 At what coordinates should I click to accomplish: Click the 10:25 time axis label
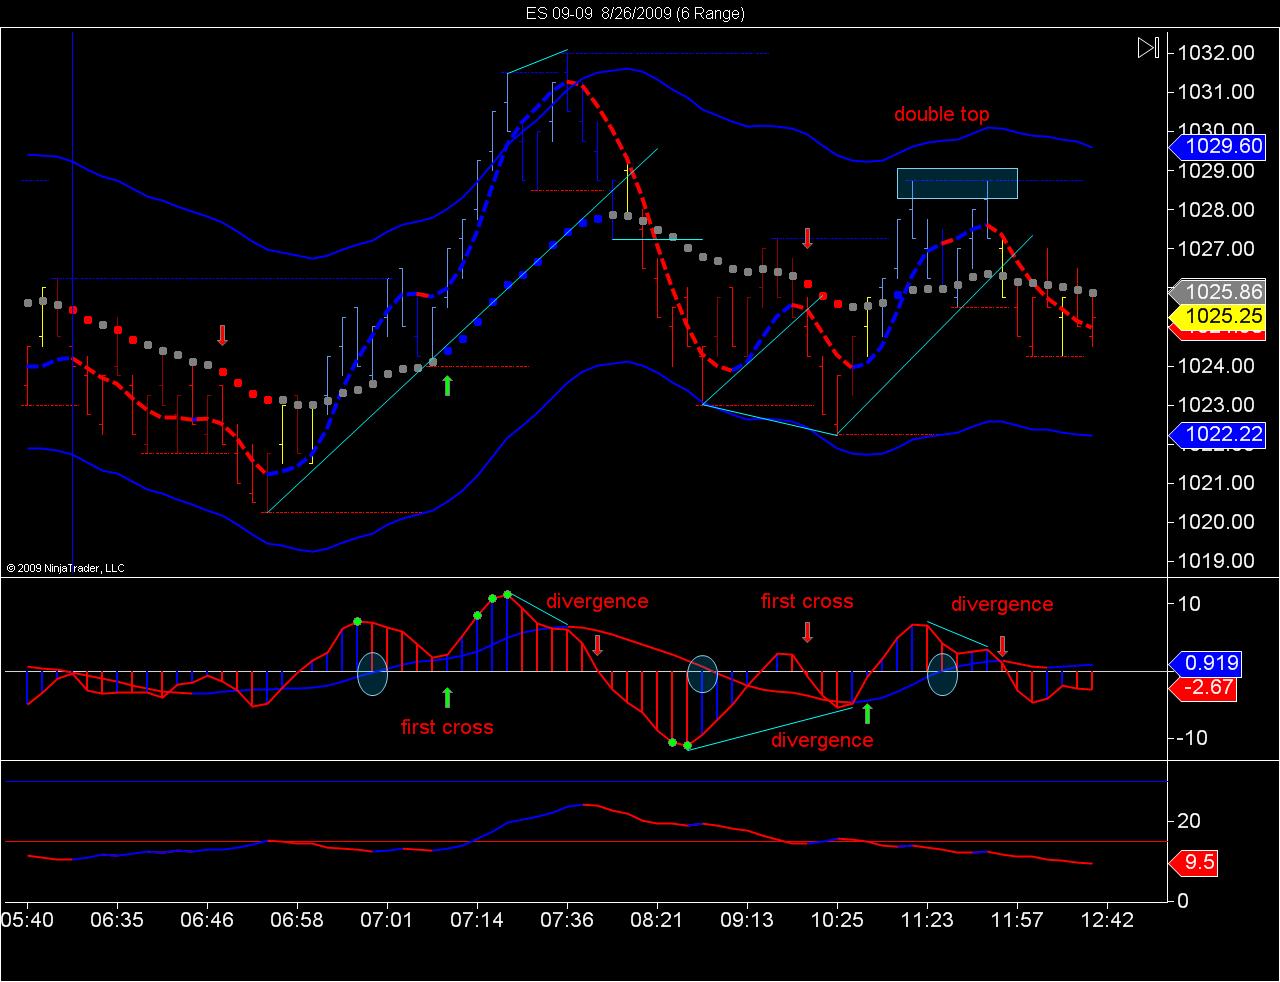tap(837, 919)
